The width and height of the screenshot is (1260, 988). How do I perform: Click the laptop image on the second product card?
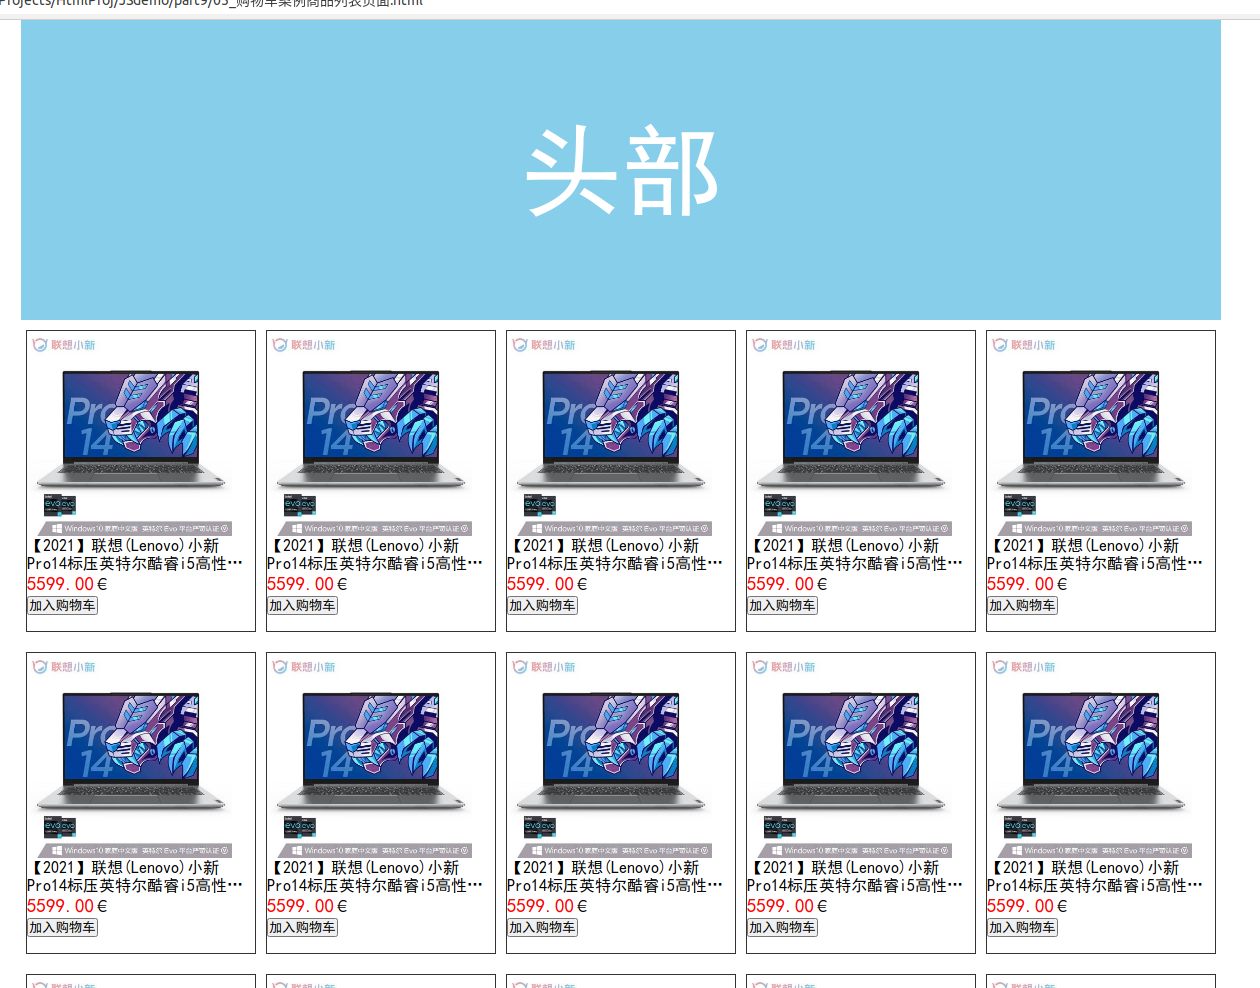(x=380, y=432)
